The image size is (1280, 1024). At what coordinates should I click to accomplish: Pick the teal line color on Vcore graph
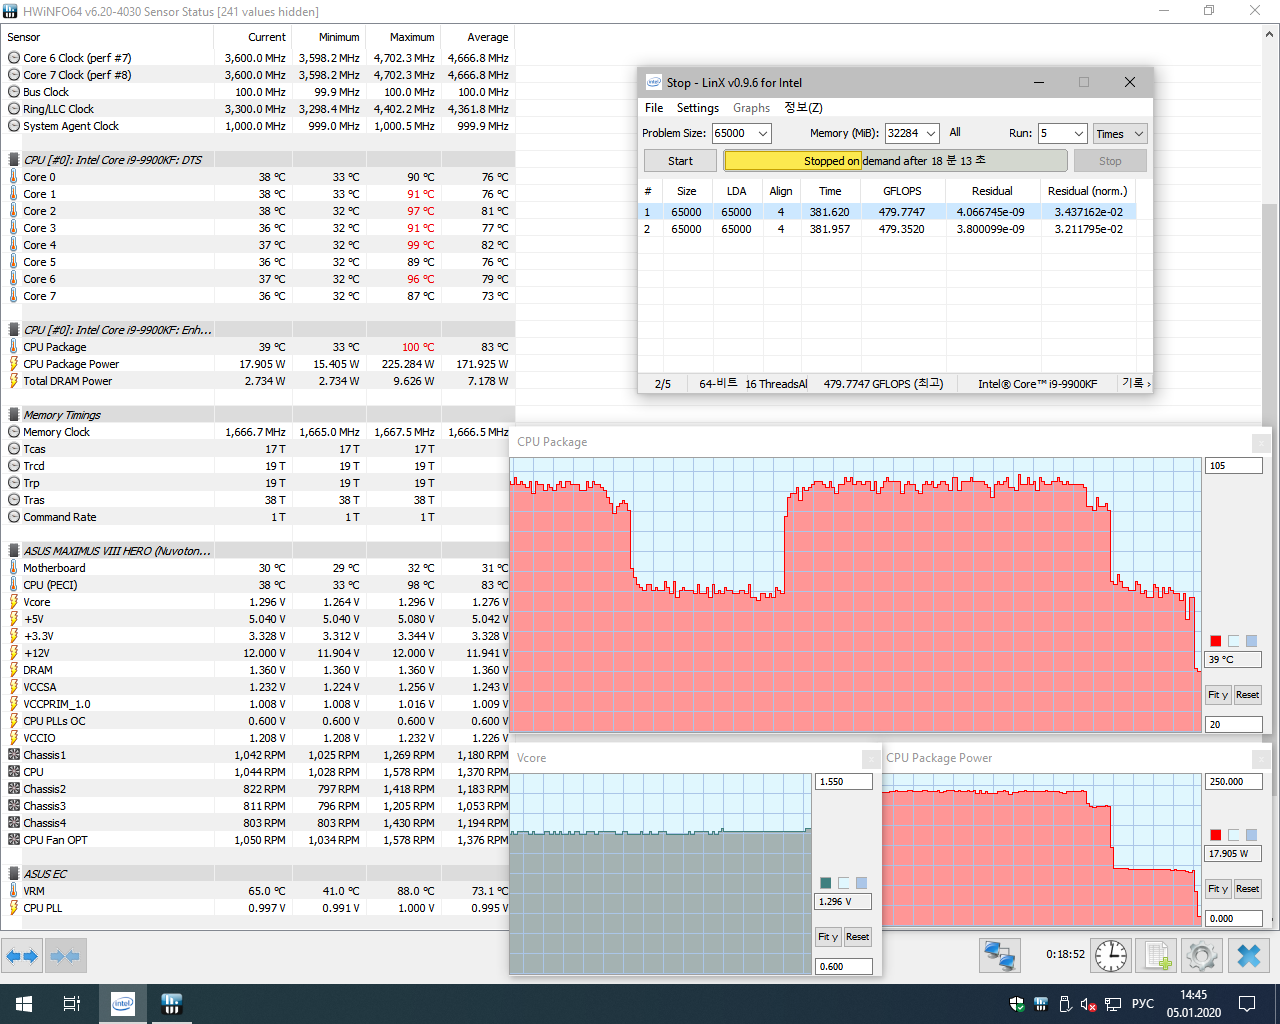pyautogui.click(x=826, y=883)
